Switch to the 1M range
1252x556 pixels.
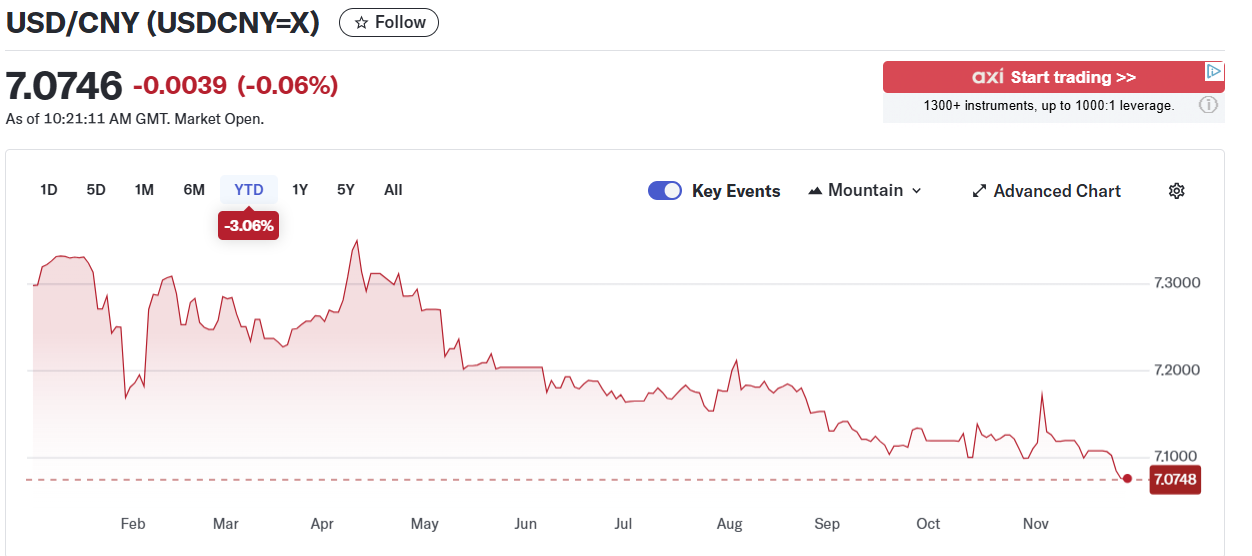144,190
